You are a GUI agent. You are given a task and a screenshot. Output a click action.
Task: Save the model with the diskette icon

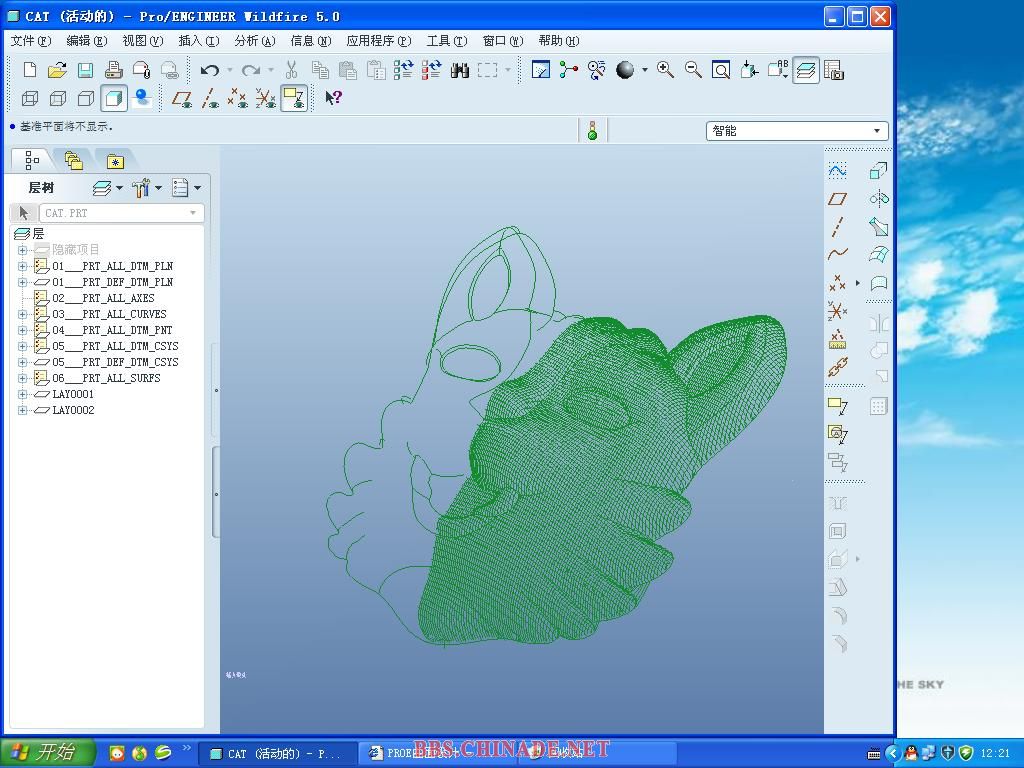(x=86, y=70)
